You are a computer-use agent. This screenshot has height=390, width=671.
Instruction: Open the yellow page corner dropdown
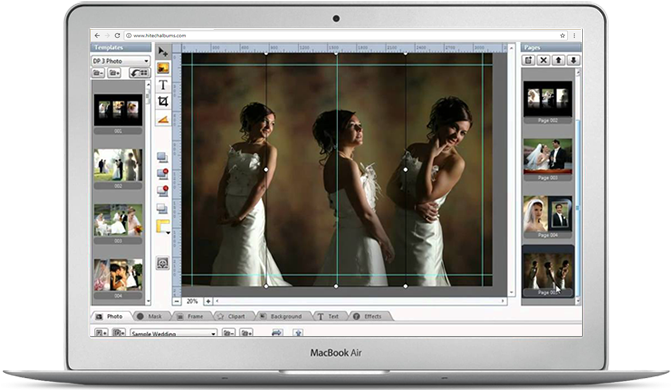click(163, 226)
